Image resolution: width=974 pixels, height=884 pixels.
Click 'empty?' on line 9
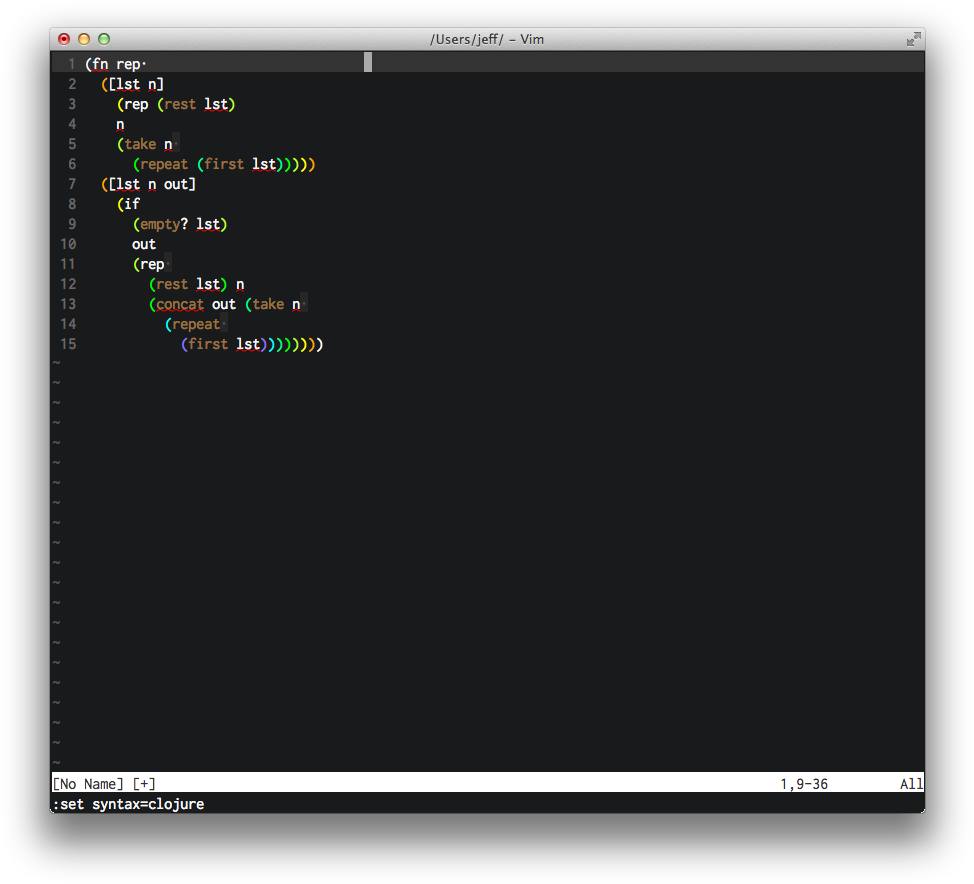[164, 224]
